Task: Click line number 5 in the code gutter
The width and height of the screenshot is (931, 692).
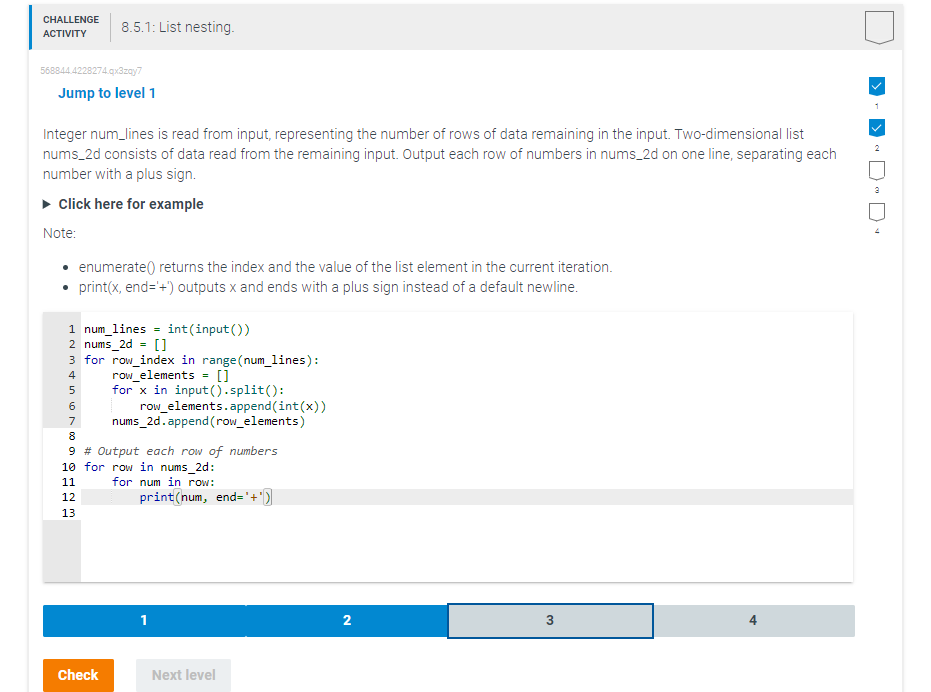Action: pyautogui.click(x=71, y=390)
